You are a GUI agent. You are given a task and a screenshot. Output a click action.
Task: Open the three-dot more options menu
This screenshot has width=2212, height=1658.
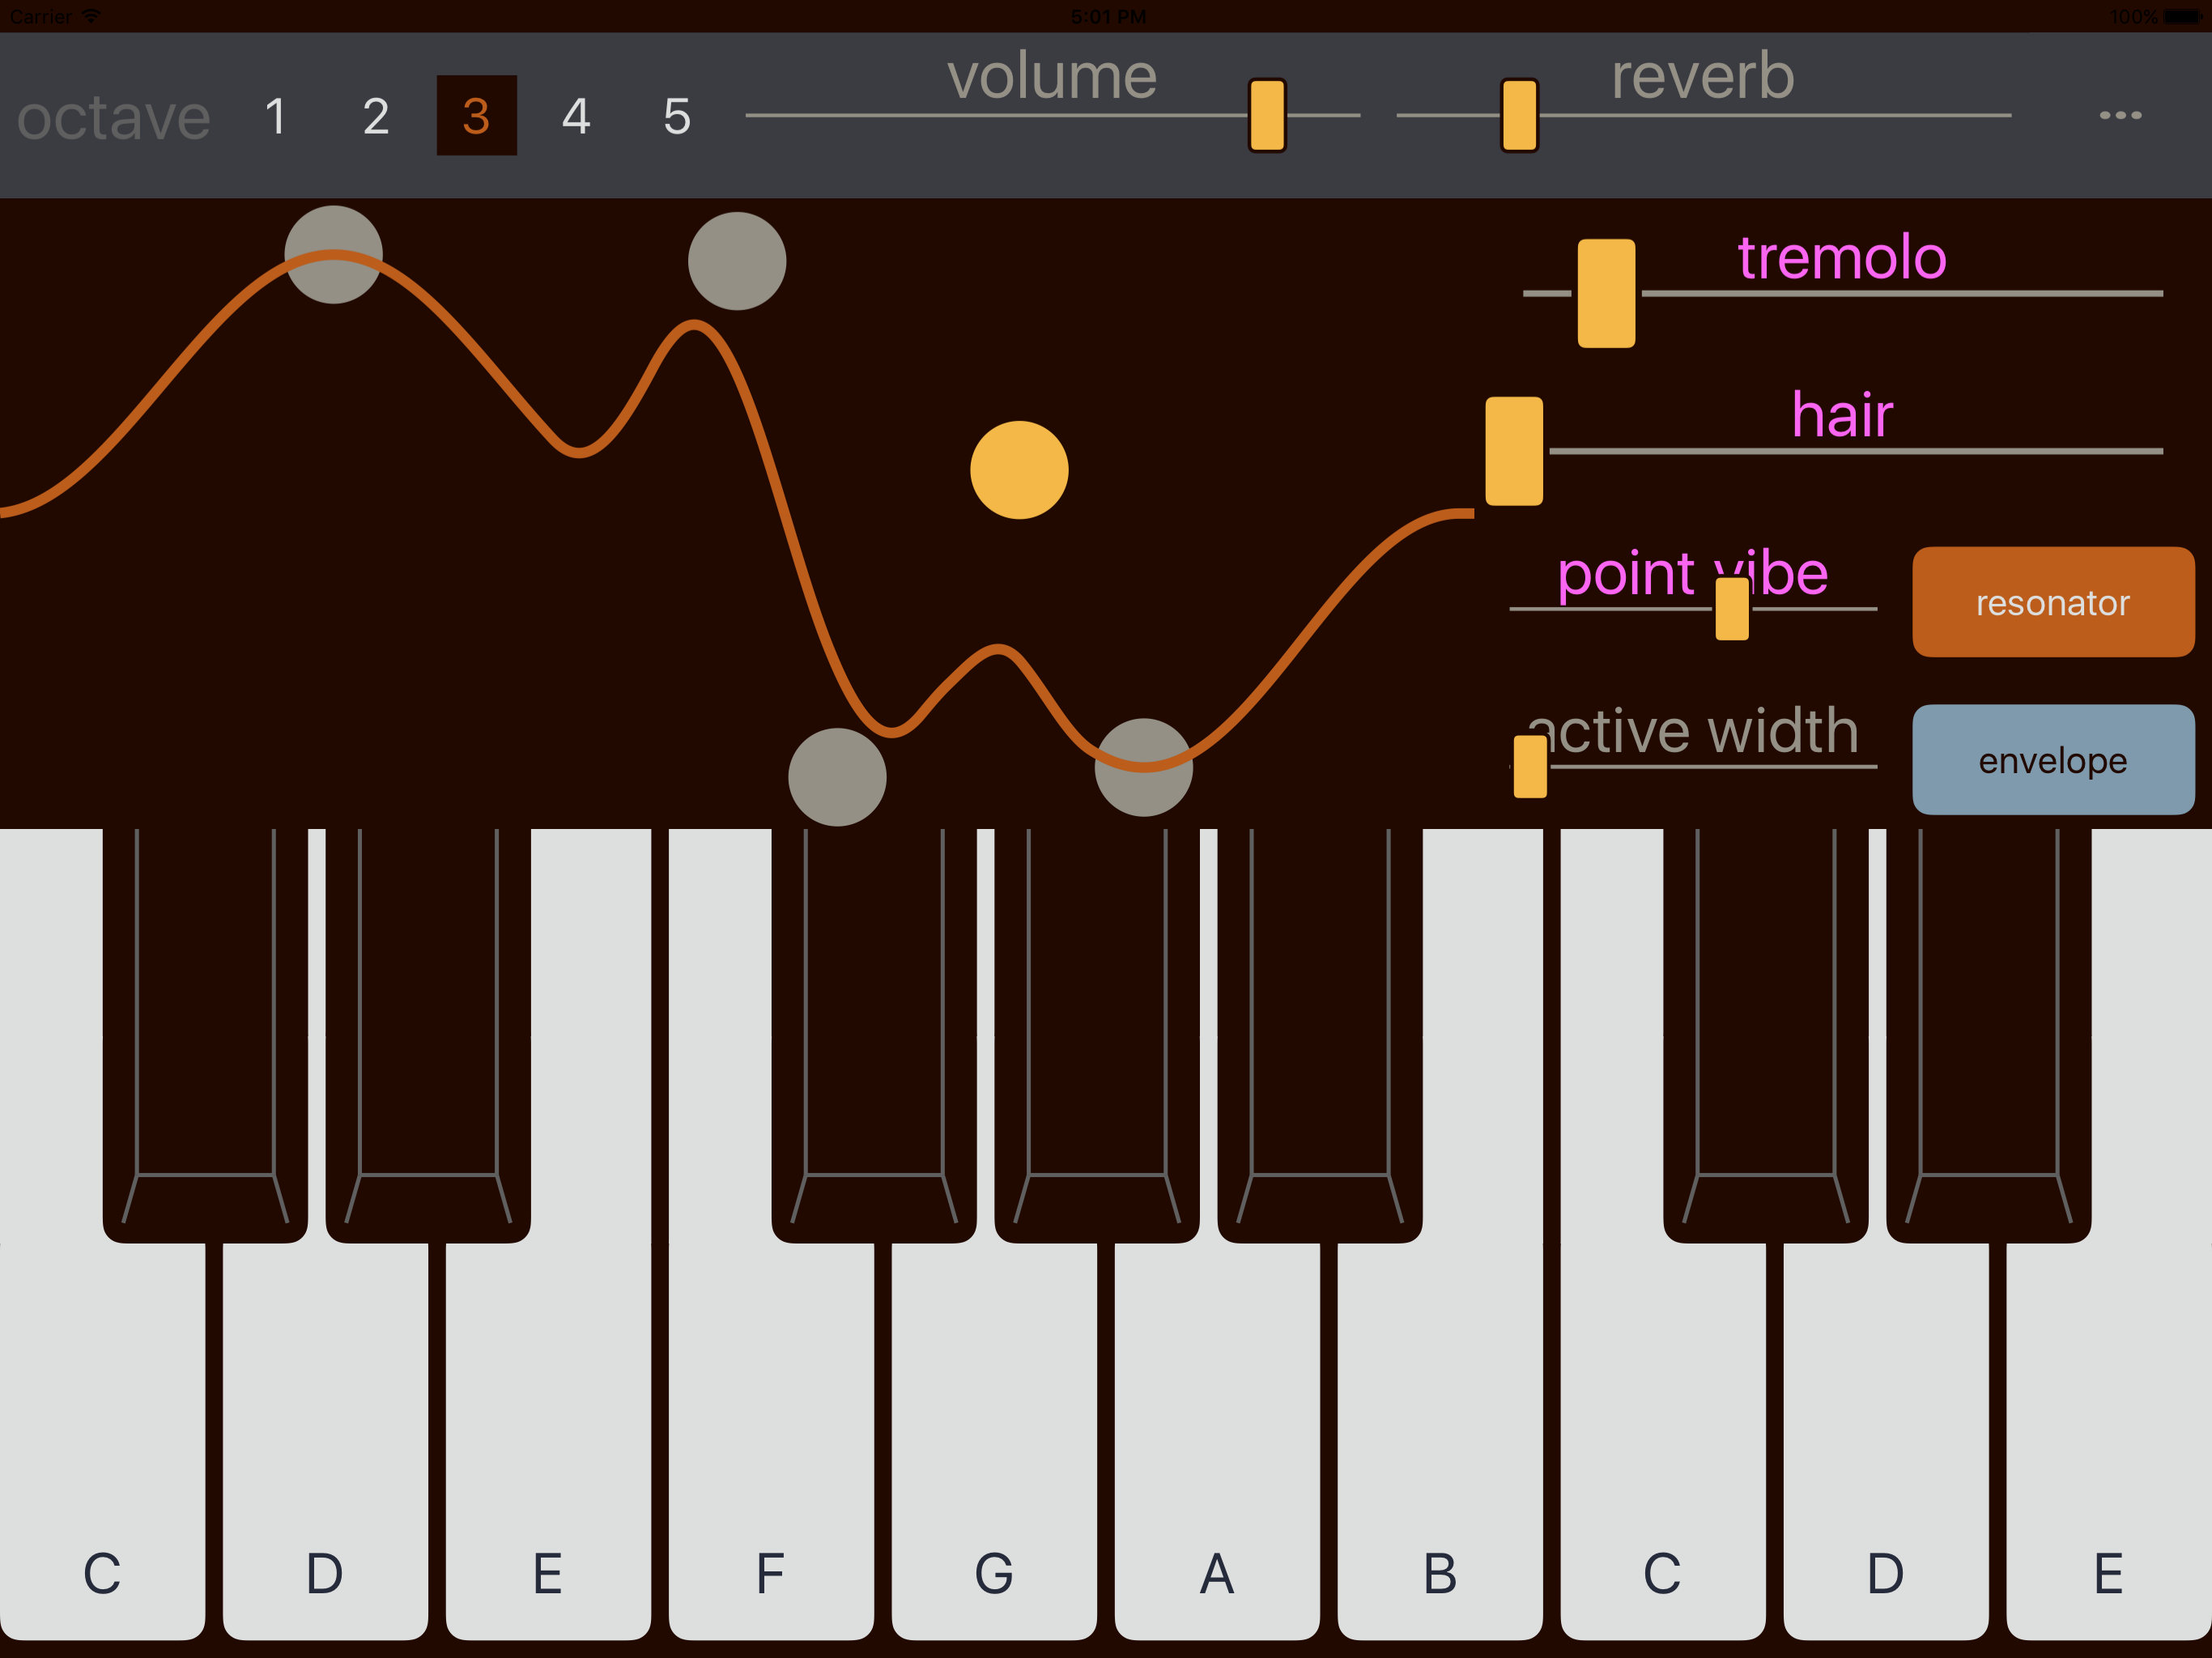pyautogui.click(x=2120, y=115)
